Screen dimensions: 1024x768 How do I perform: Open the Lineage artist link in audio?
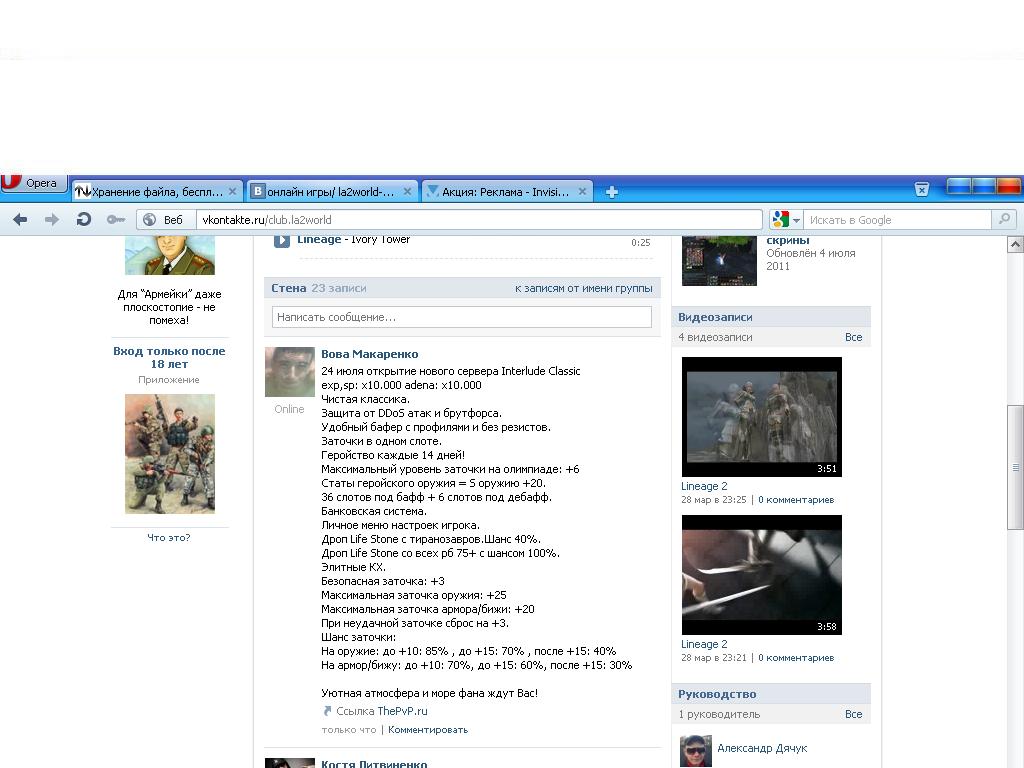pos(319,240)
